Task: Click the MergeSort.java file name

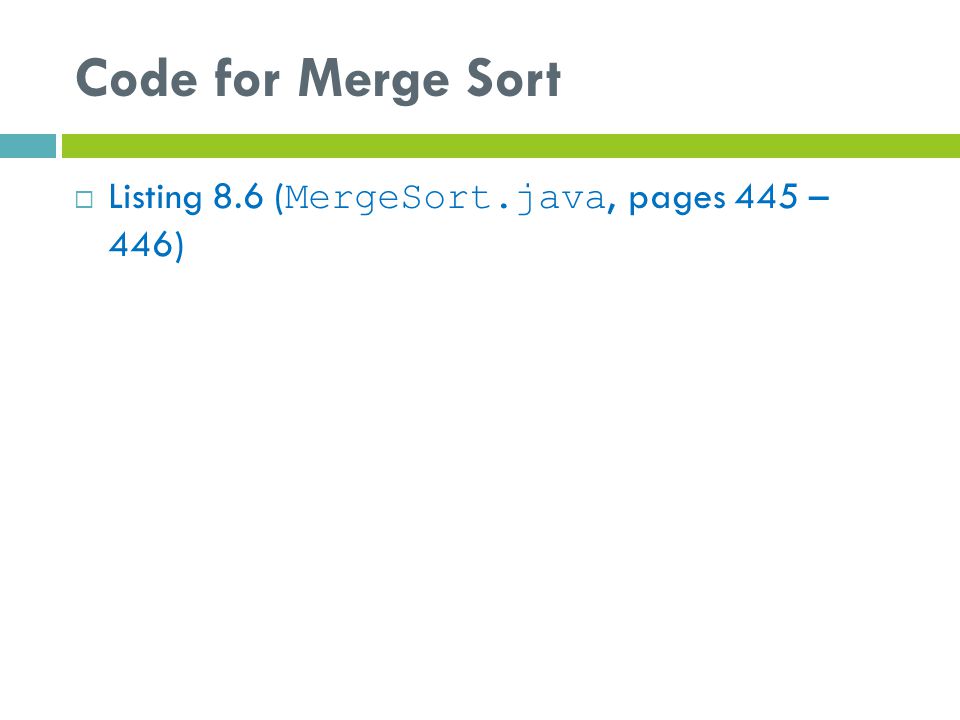Action: tap(445, 198)
